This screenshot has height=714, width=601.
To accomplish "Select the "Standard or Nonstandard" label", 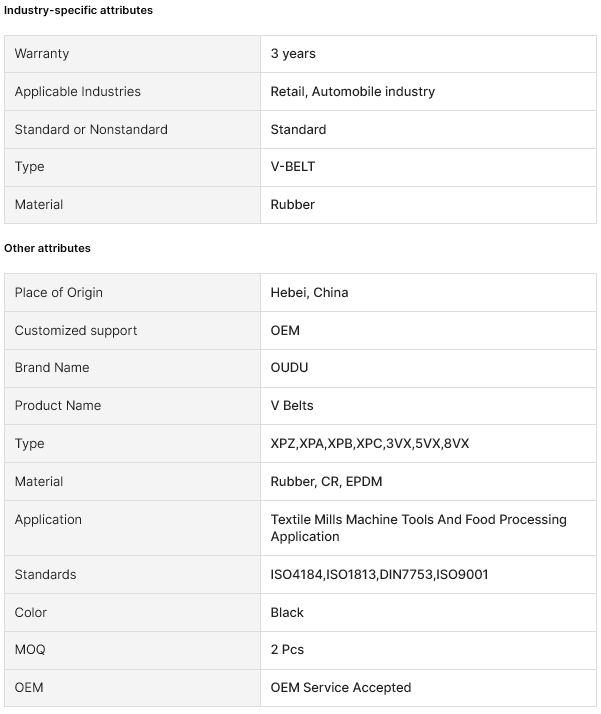I will coord(91,130).
